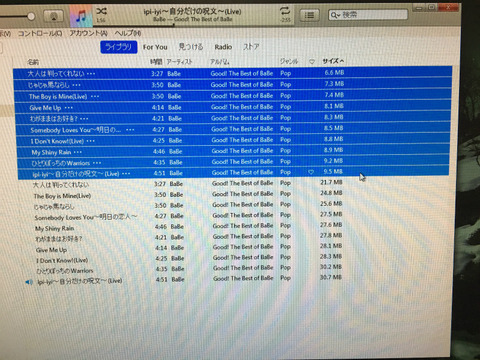Sort by the 時間 column header

pos(156,62)
